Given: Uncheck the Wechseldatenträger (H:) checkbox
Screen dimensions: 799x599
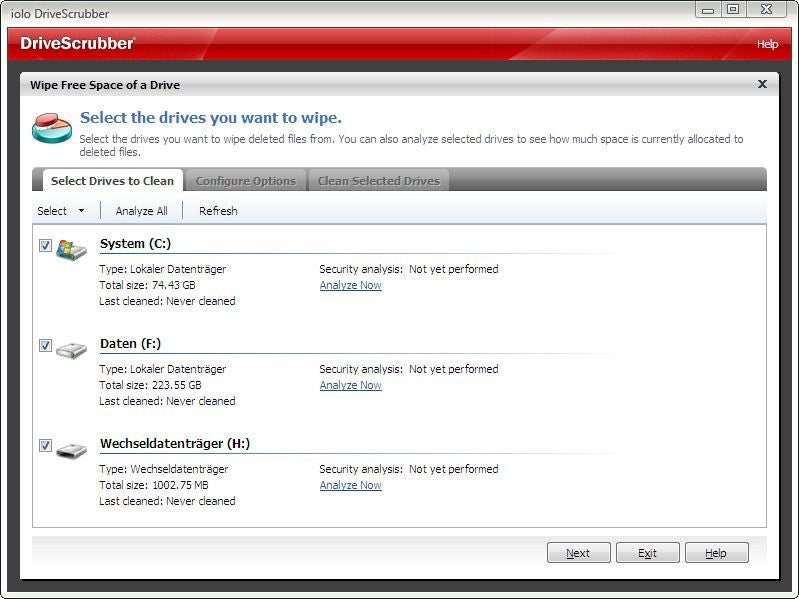Looking at the screenshot, I should coord(45,446).
